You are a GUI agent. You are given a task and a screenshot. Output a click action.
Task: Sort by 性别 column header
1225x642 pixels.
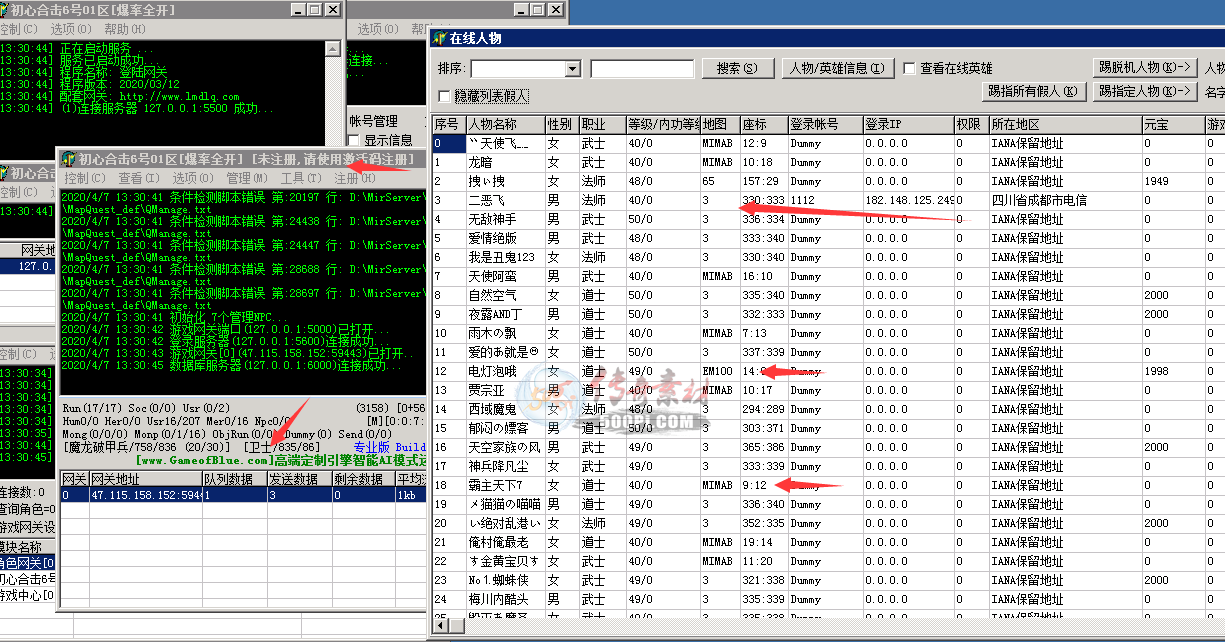point(562,125)
